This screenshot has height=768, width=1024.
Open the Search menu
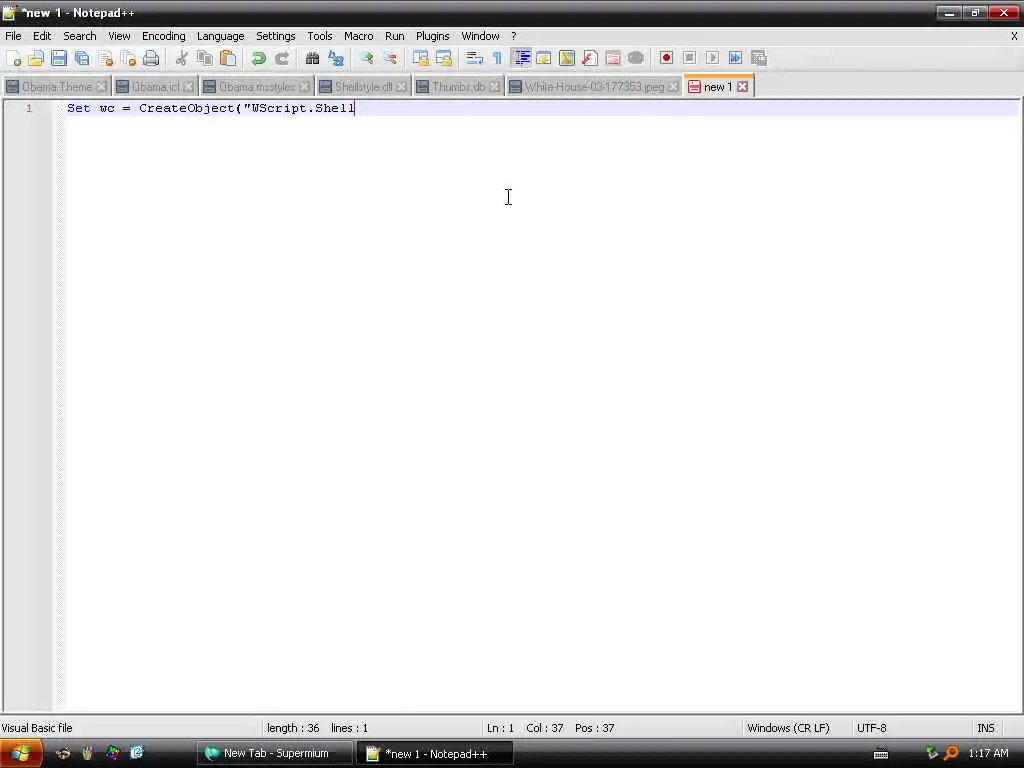click(x=80, y=36)
